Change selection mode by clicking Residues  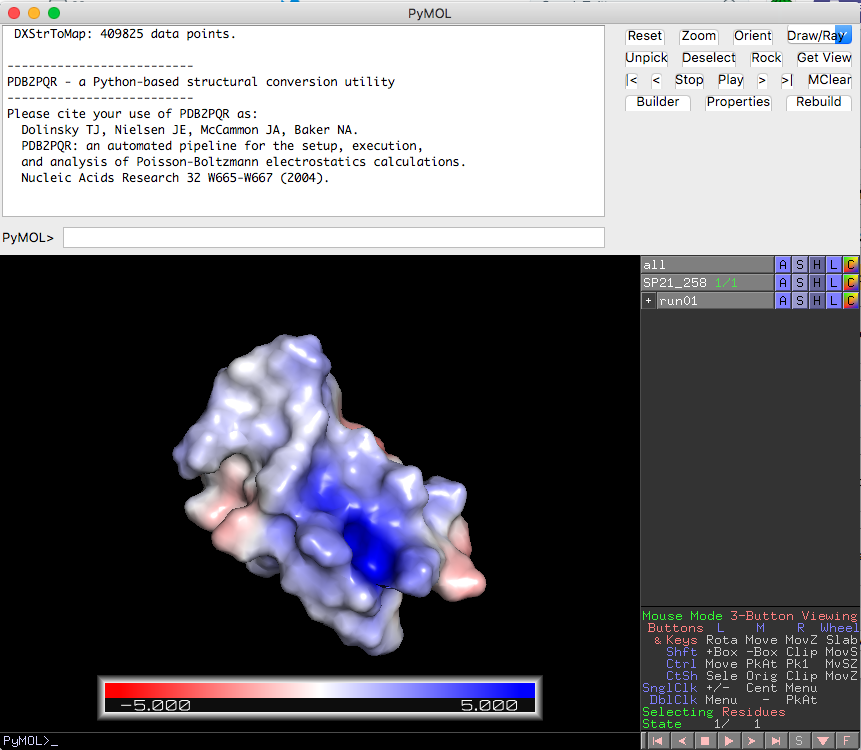click(755, 711)
